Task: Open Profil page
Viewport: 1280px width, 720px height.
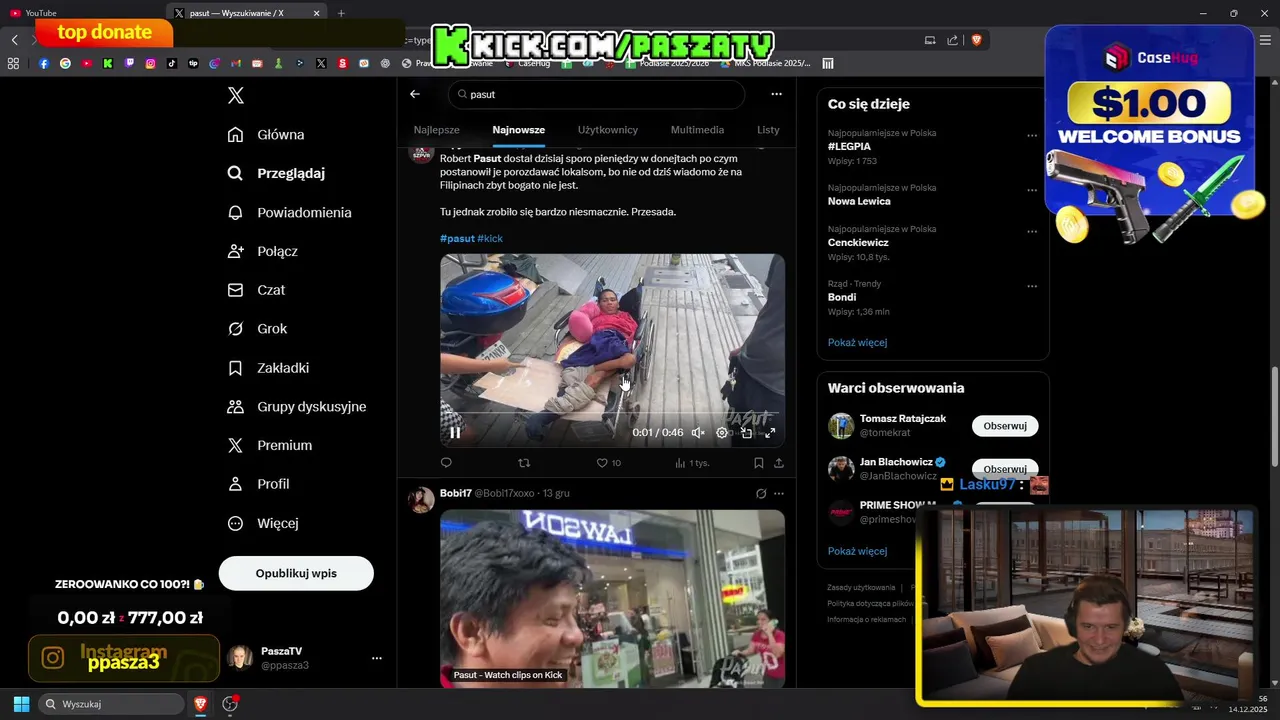Action: pos(258,484)
